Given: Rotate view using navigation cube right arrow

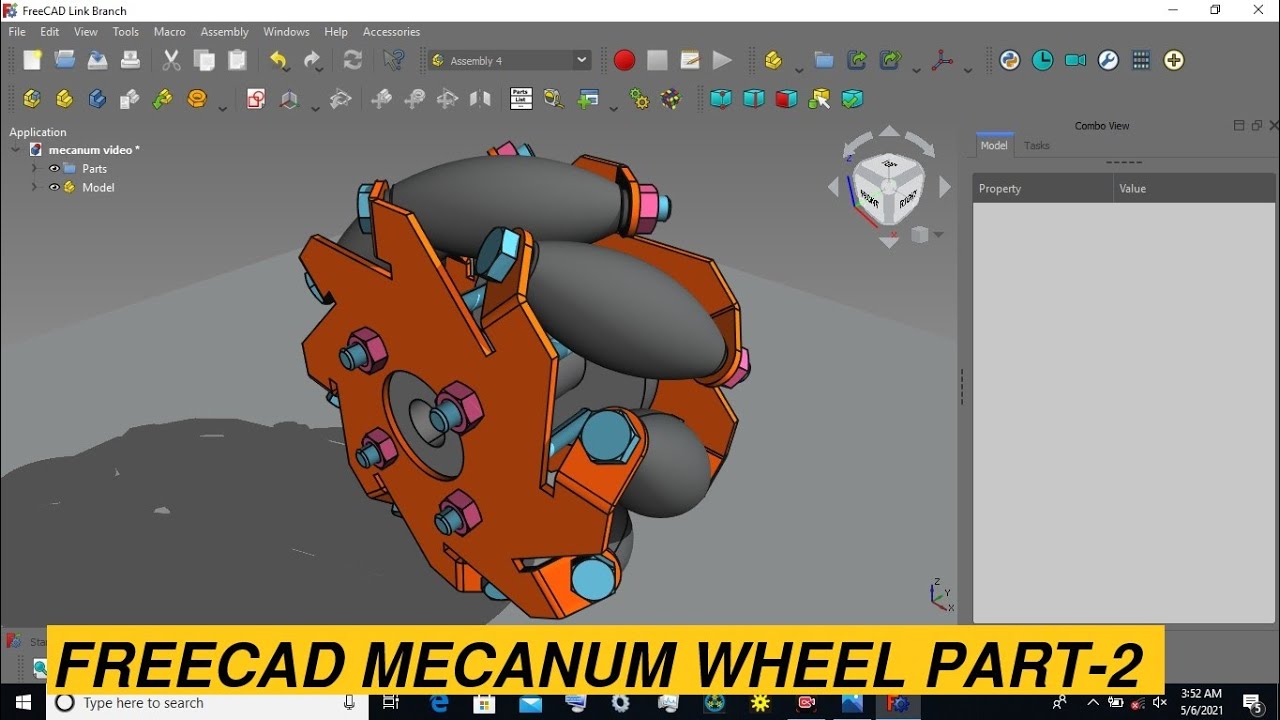Looking at the screenshot, I should tap(945, 186).
